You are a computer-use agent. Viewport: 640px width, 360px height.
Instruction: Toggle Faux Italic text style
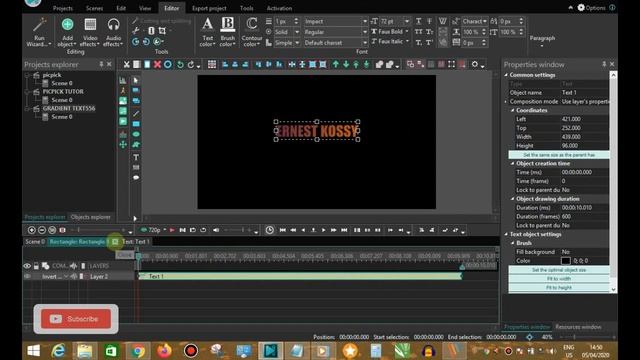click(x=390, y=42)
